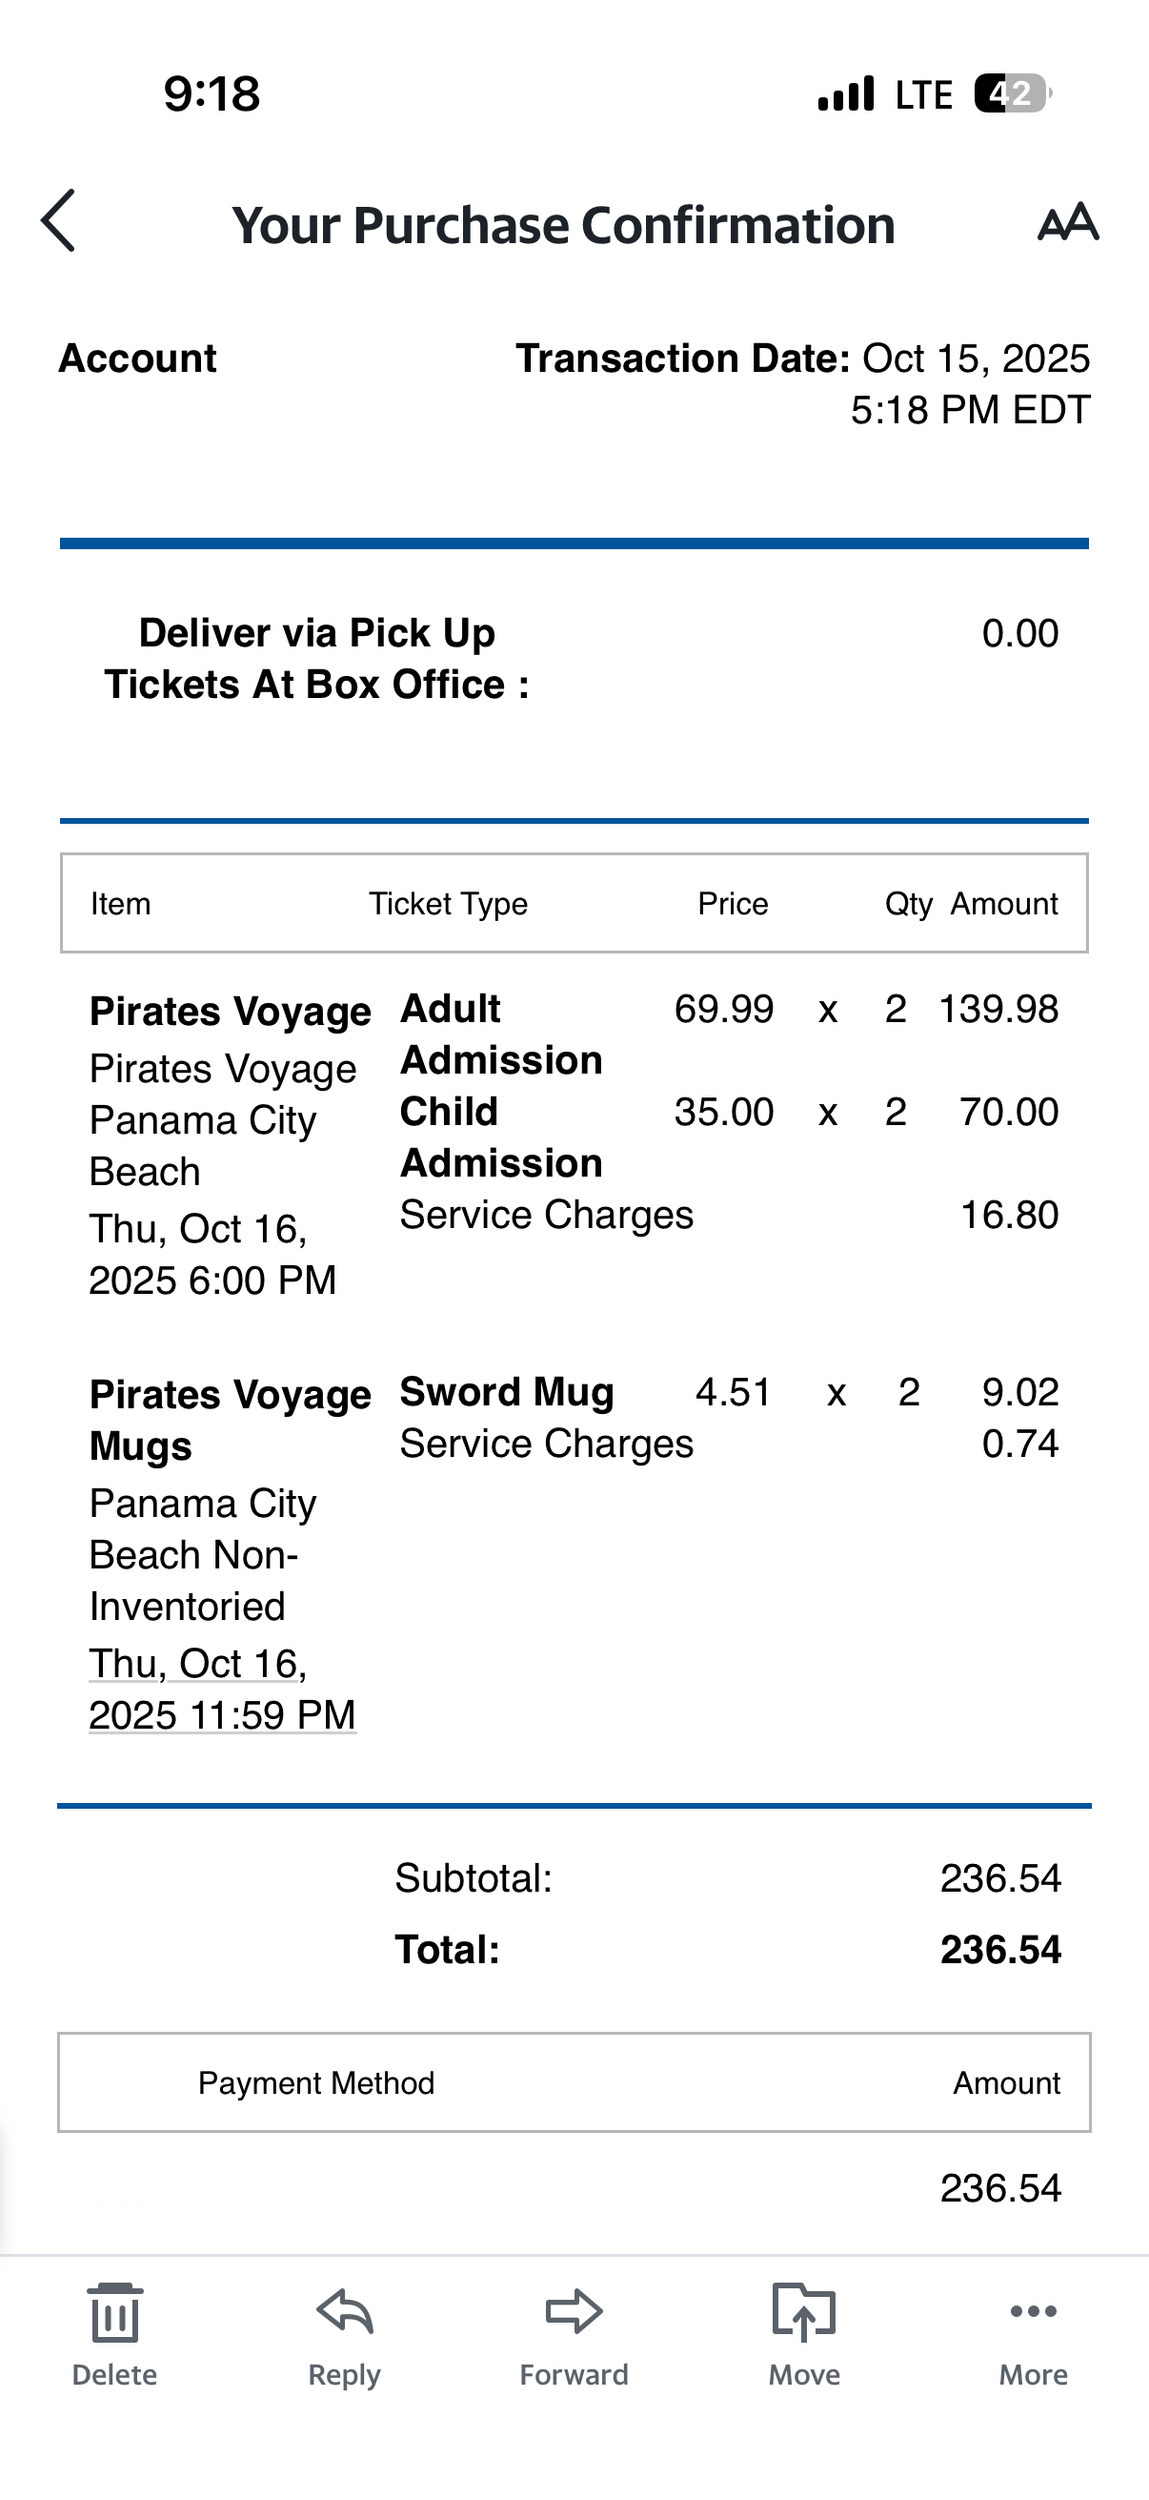
Task: Tap the back arrow chevron
Action: 59,221
